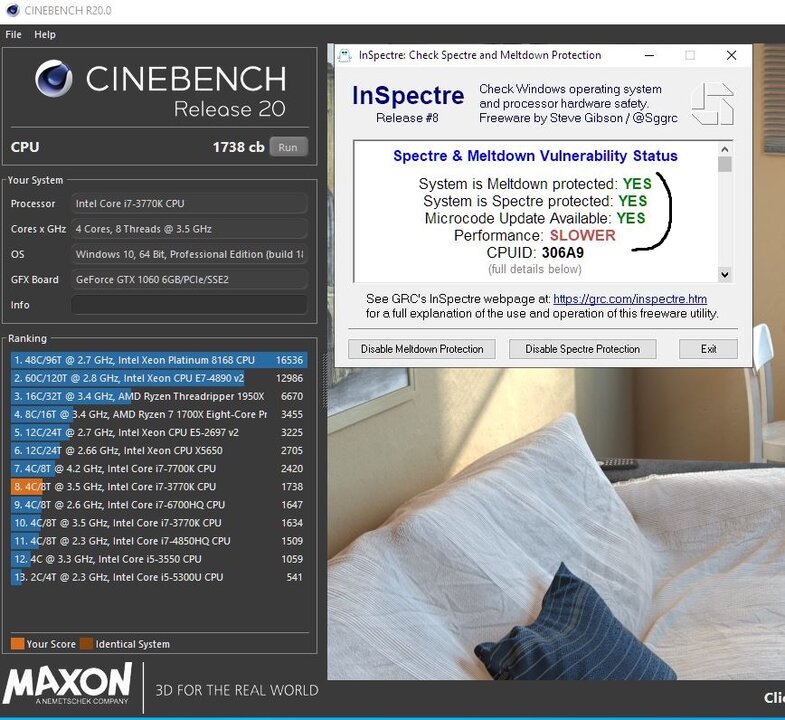Screen dimensions: 785x720
Task: Click the orange Your Score legend swatch
Action: [18, 644]
